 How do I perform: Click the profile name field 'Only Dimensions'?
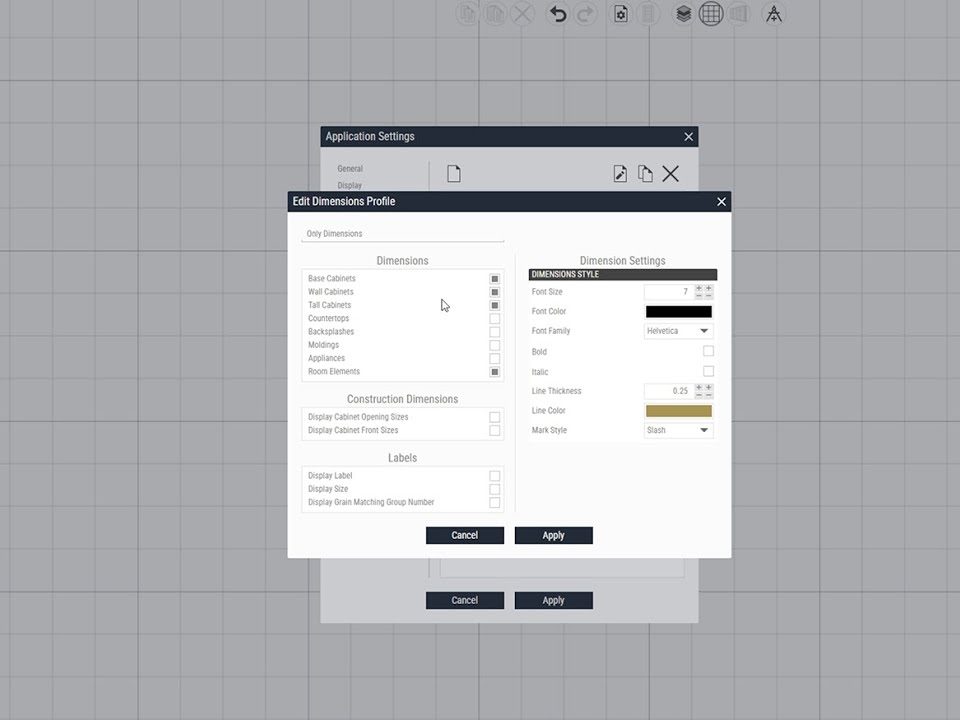point(402,234)
